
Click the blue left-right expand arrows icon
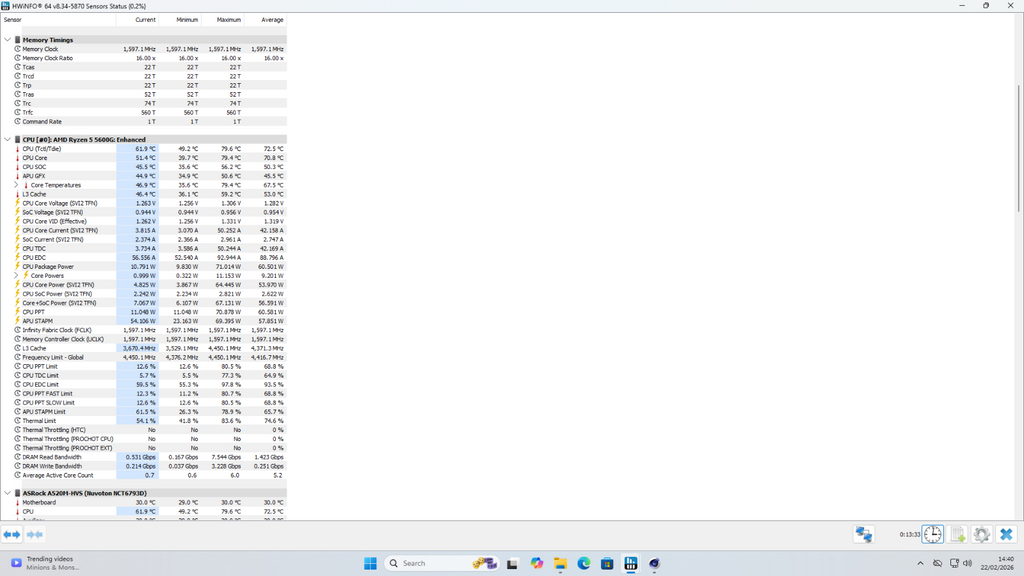point(12,535)
